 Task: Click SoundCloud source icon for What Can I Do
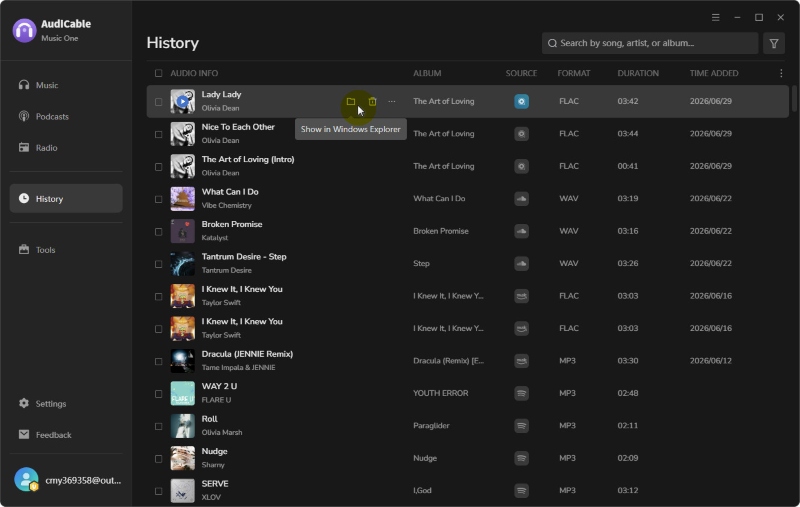[x=521, y=199]
